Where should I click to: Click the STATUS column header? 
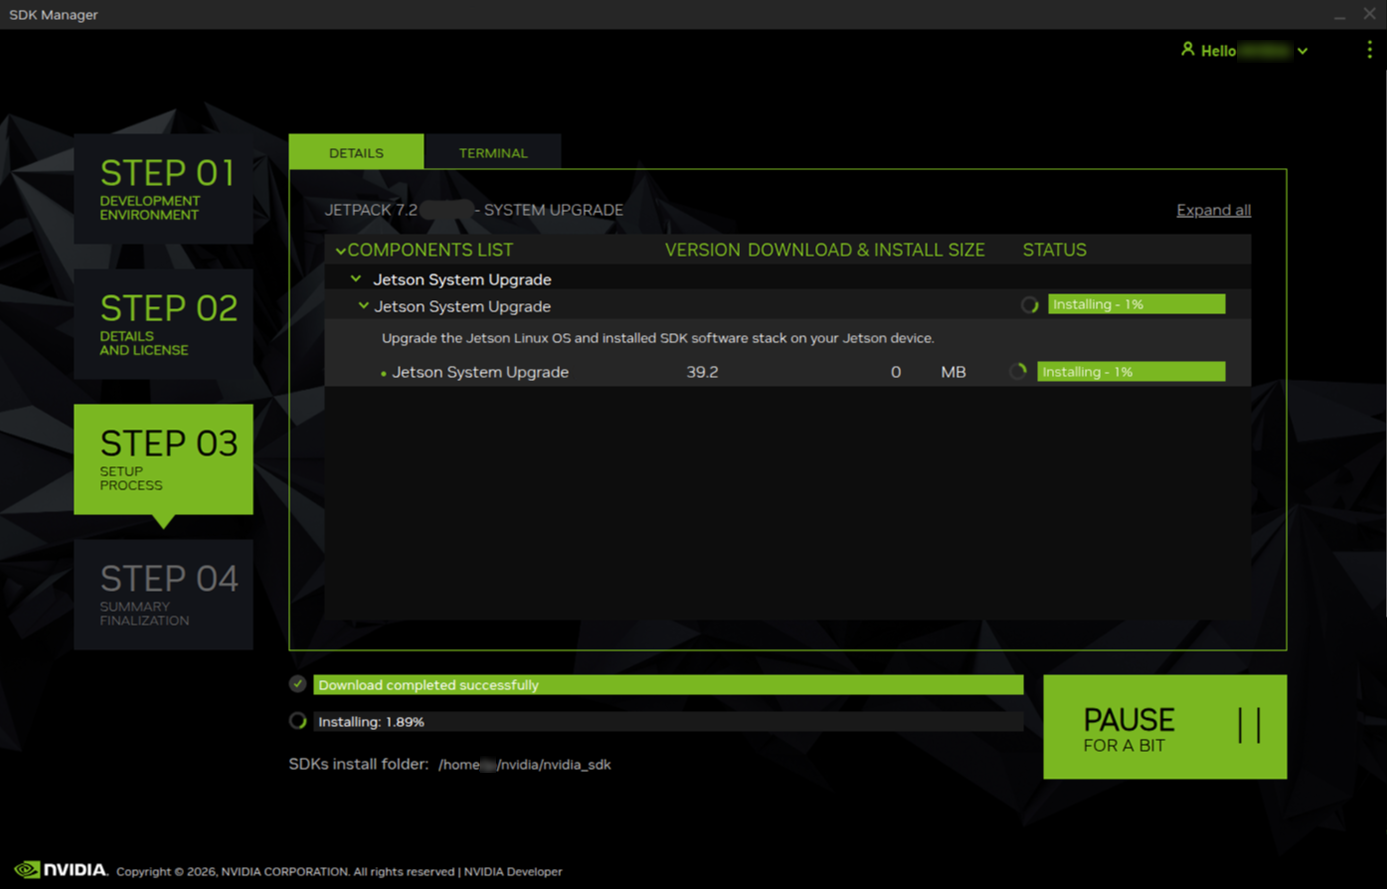[1054, 250]
